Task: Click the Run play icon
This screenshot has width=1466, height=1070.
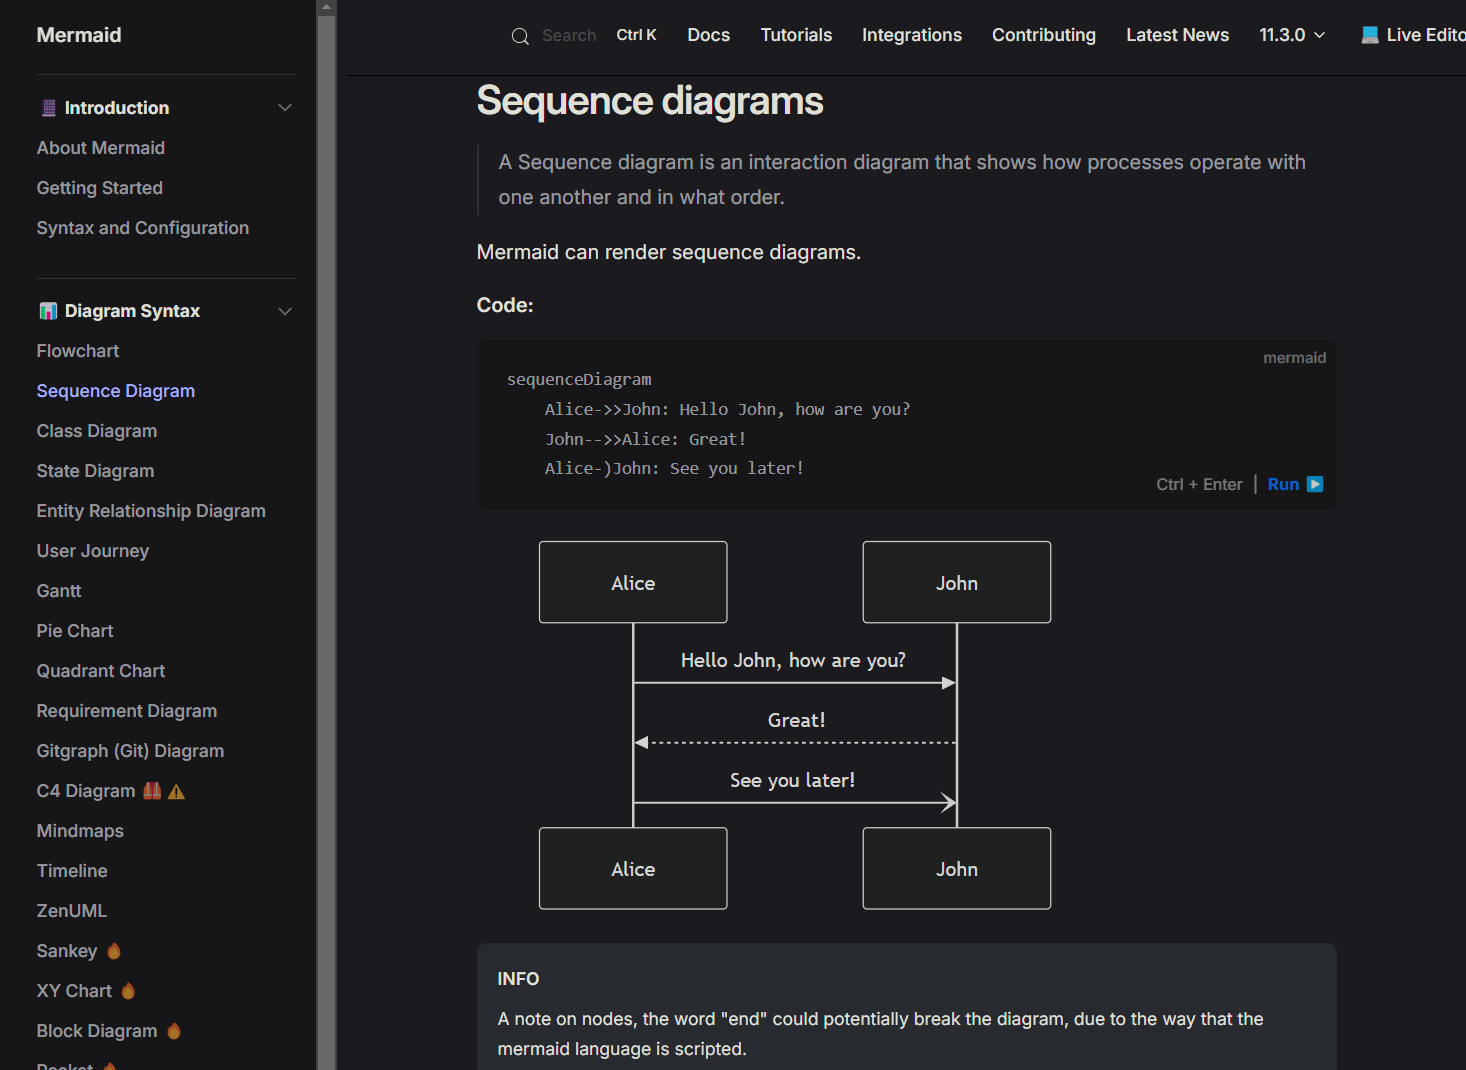Action: (1315, 484)
